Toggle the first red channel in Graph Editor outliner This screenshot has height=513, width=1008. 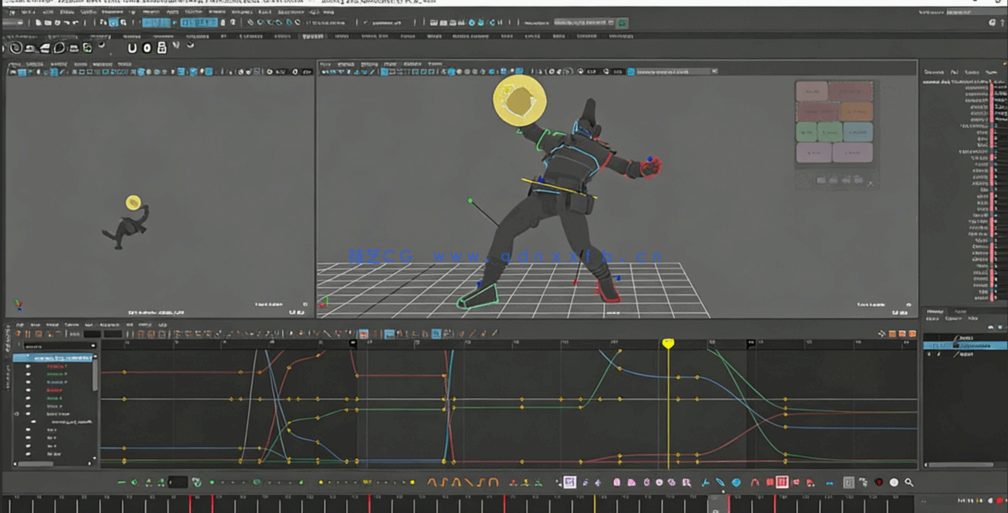tap(56, 367)
